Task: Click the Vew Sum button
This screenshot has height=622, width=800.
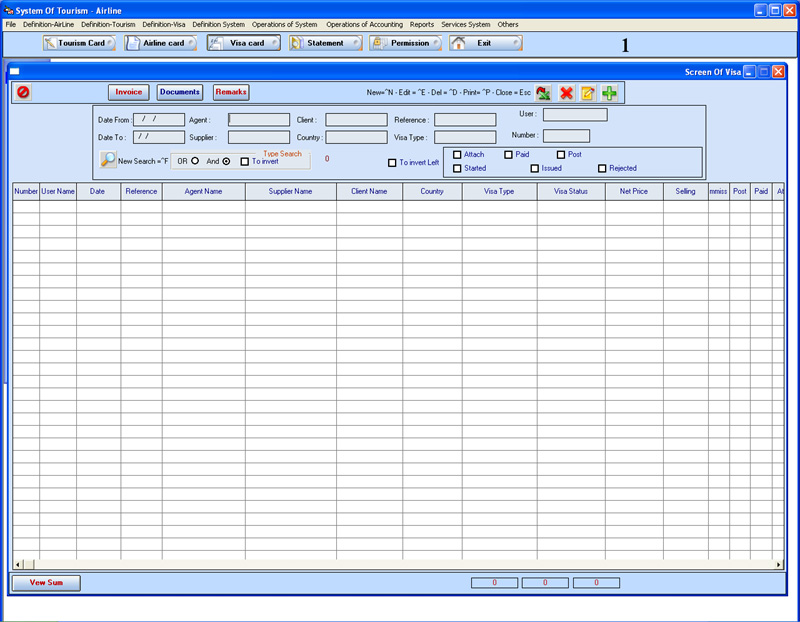Action: (x=46, y=582)
